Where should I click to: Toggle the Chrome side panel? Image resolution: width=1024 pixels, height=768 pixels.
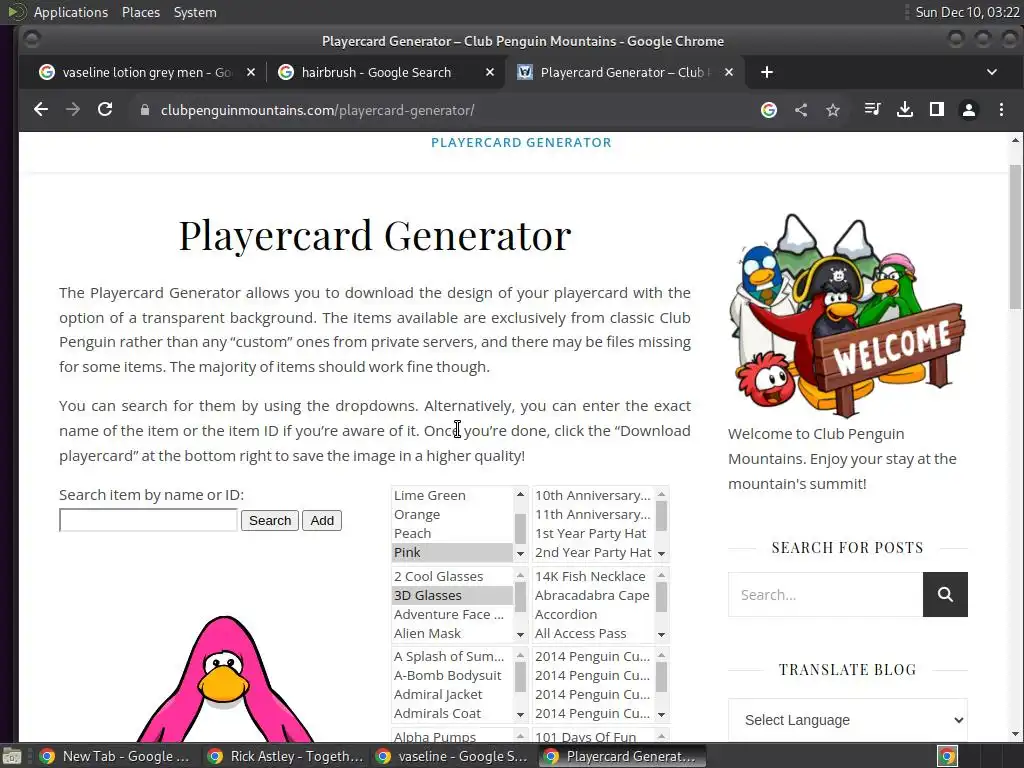[x=936, y=110]
